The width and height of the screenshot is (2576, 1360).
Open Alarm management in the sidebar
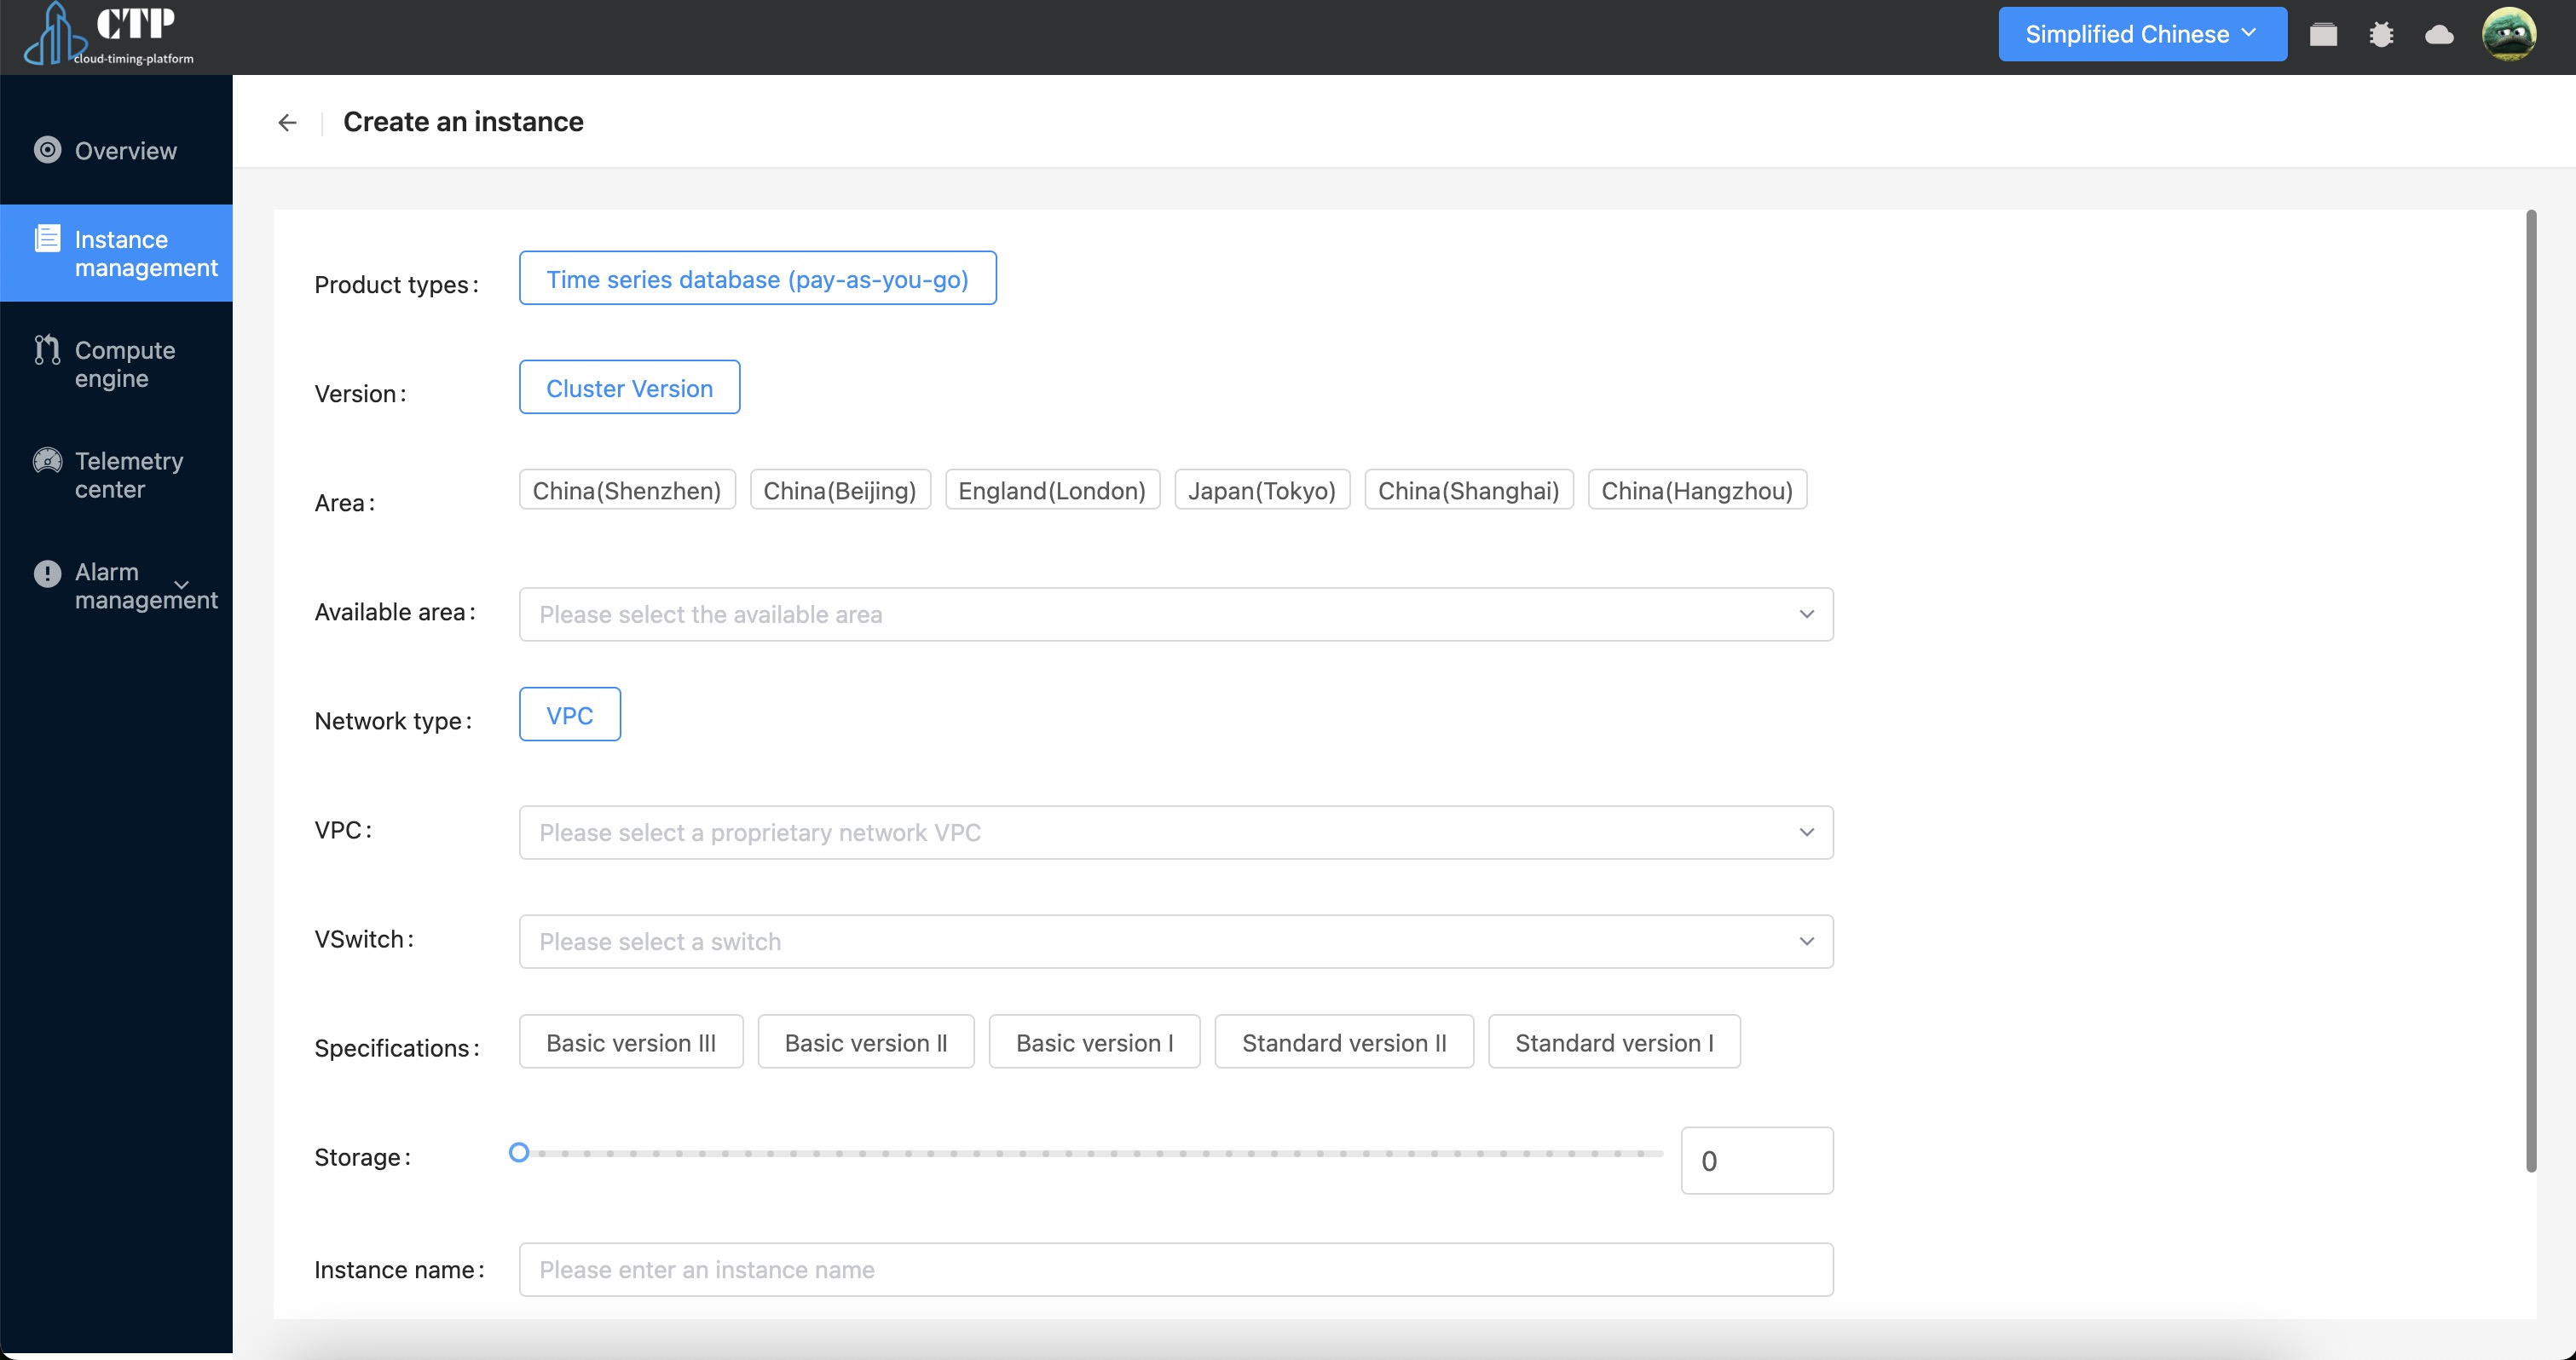pos(116,586)
